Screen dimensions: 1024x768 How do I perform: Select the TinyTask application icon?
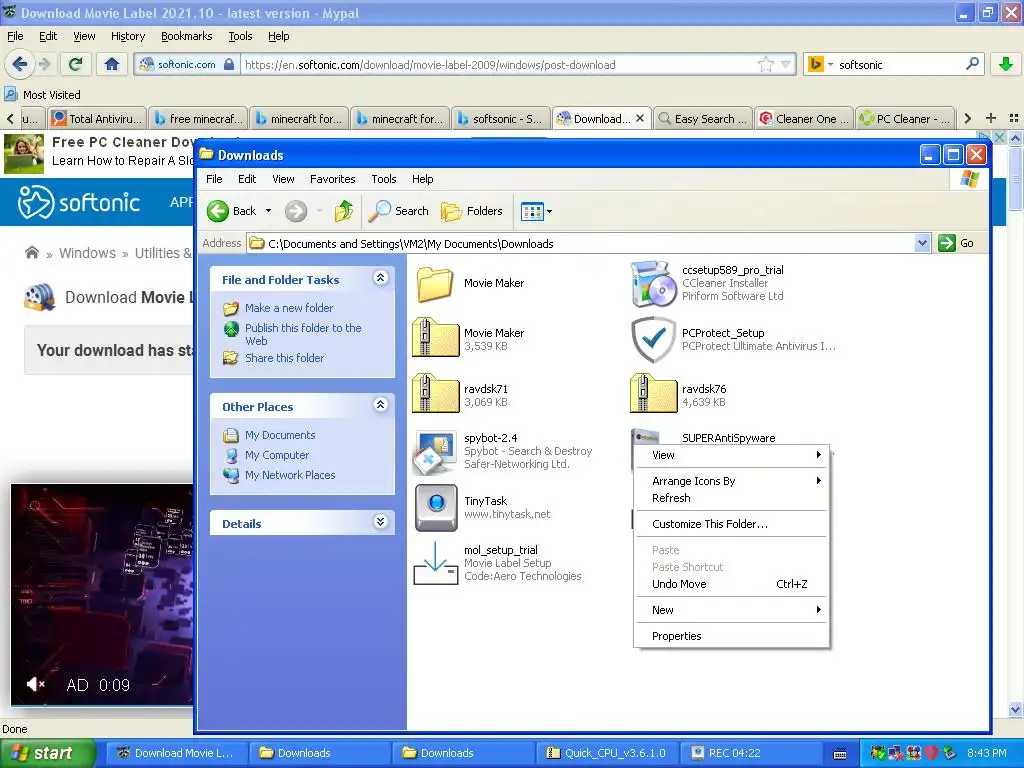[x=436, y=507]
